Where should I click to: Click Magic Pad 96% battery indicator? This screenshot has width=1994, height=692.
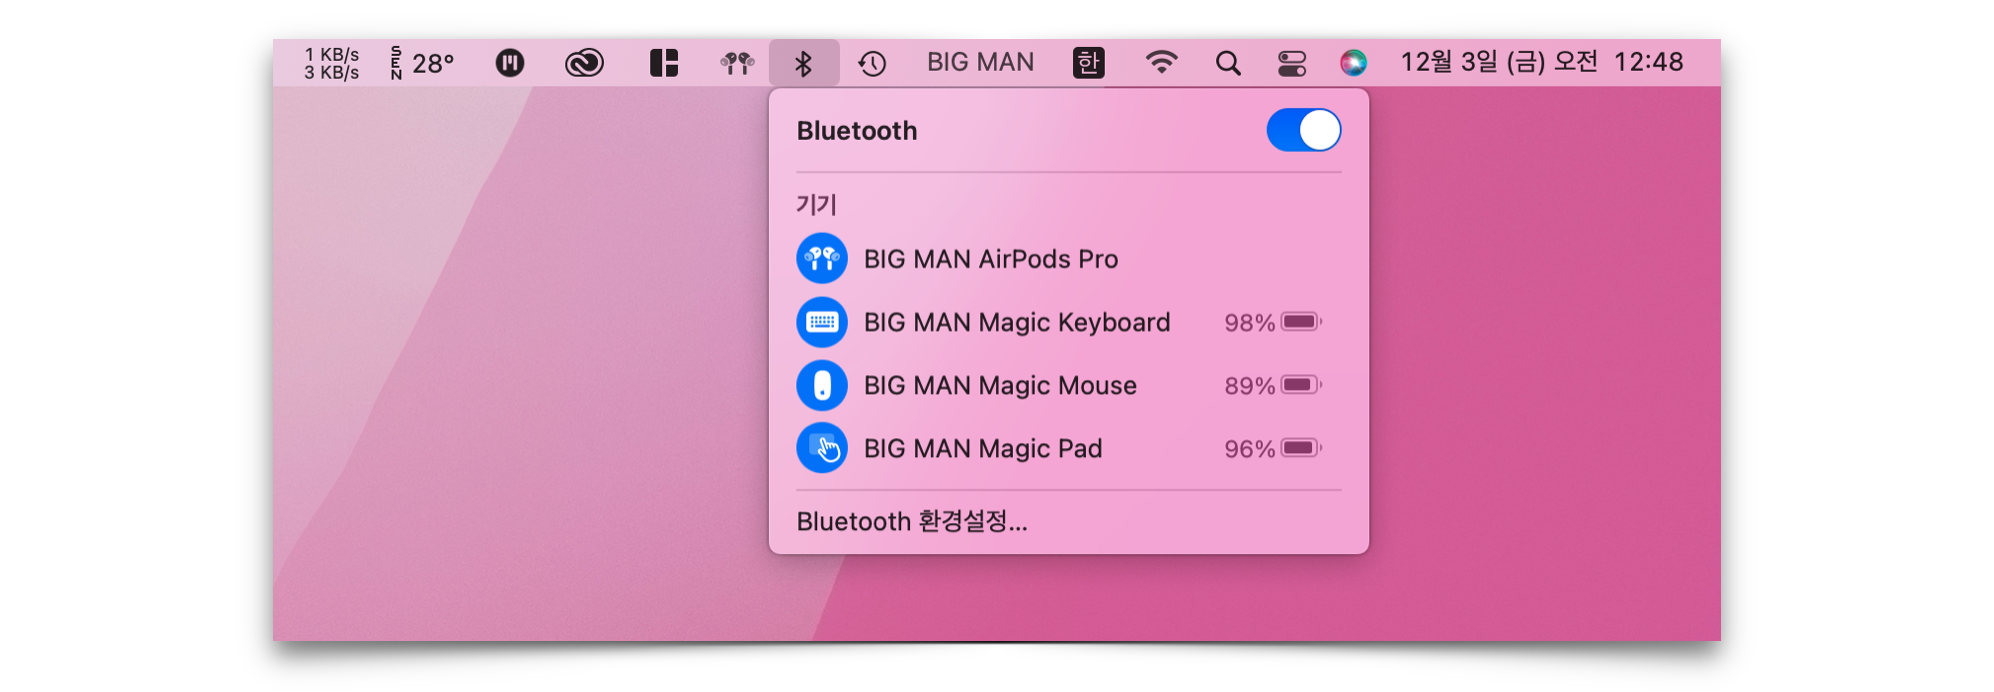pos(1273,448)
